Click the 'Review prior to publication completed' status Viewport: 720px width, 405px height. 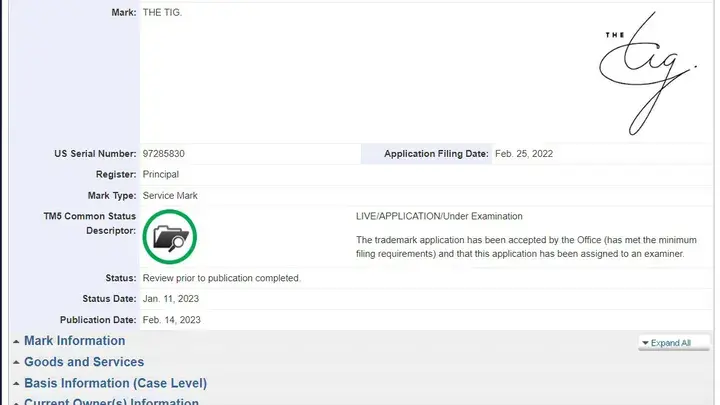pyautogui.click(x=222, y=278)
